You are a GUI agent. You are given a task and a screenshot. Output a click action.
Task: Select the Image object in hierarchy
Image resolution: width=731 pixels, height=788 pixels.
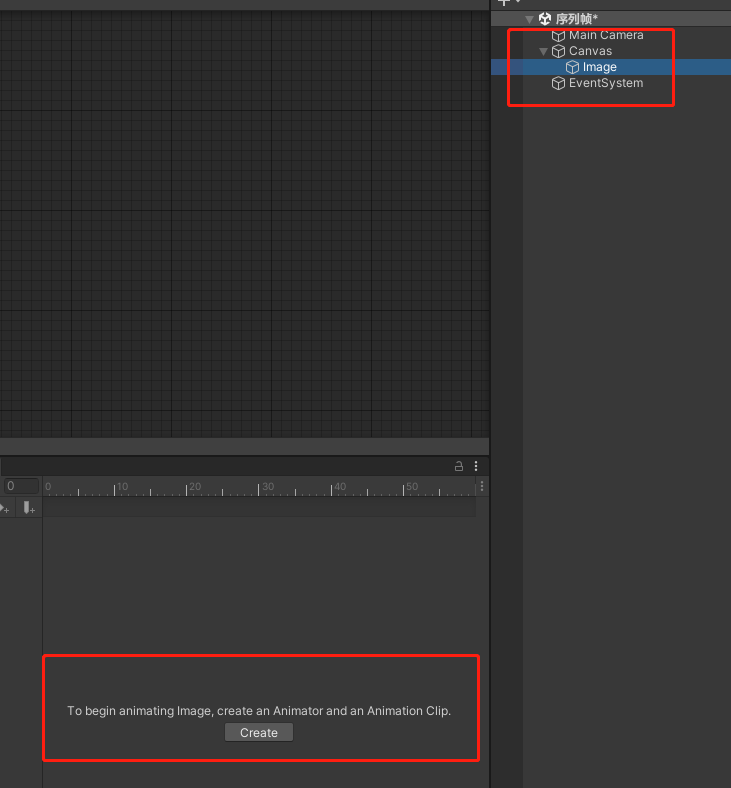[x=599, y=67]
